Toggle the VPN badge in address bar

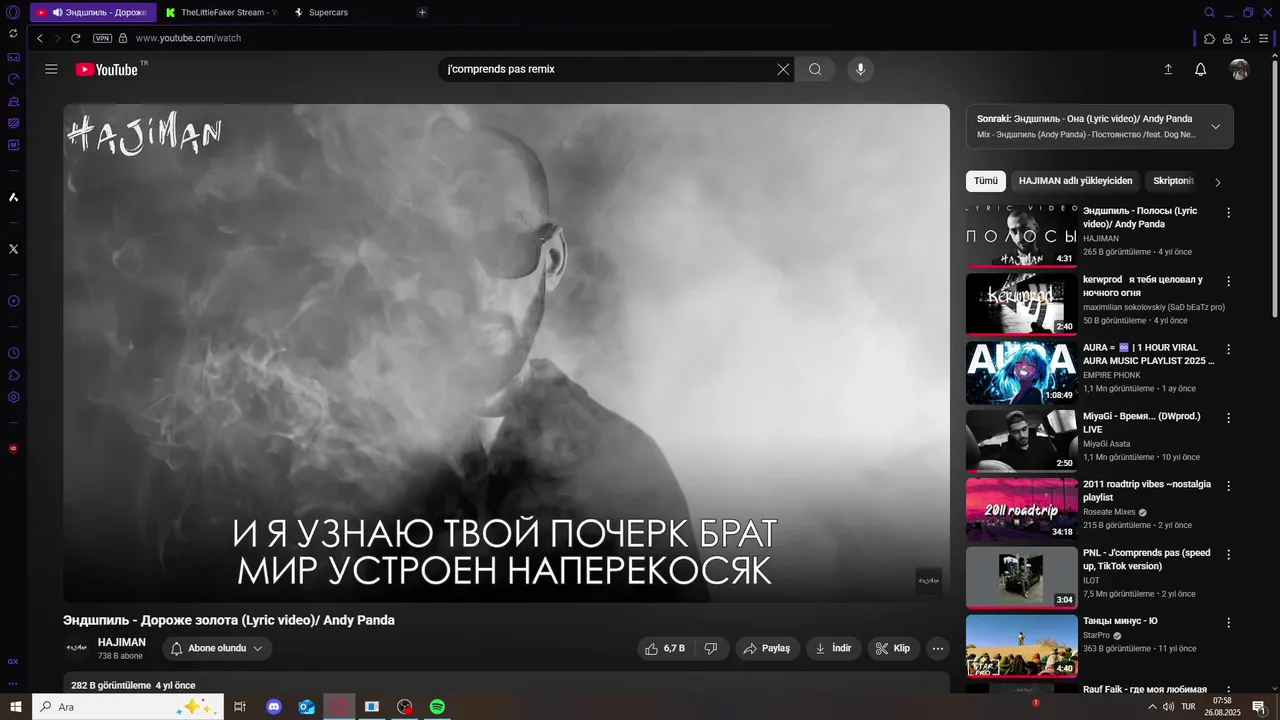pos(102,38)
